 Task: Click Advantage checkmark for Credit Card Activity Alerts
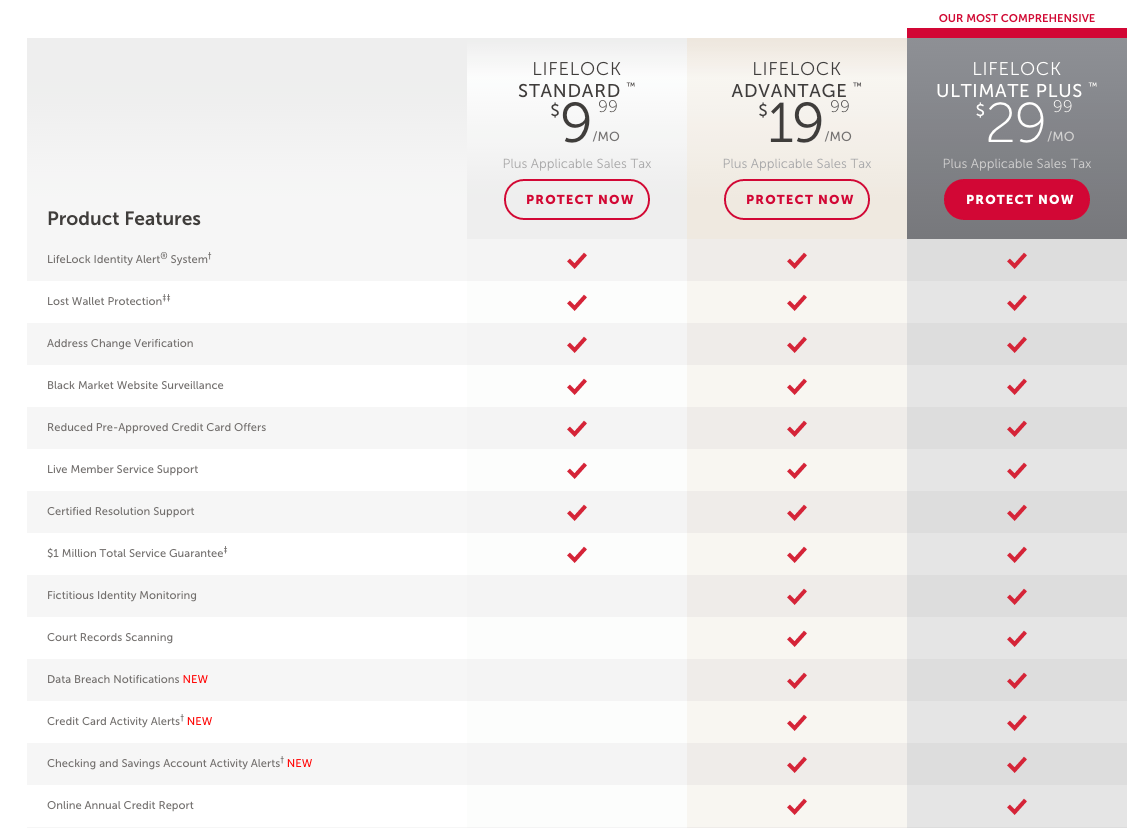click(x=797, y=722)
